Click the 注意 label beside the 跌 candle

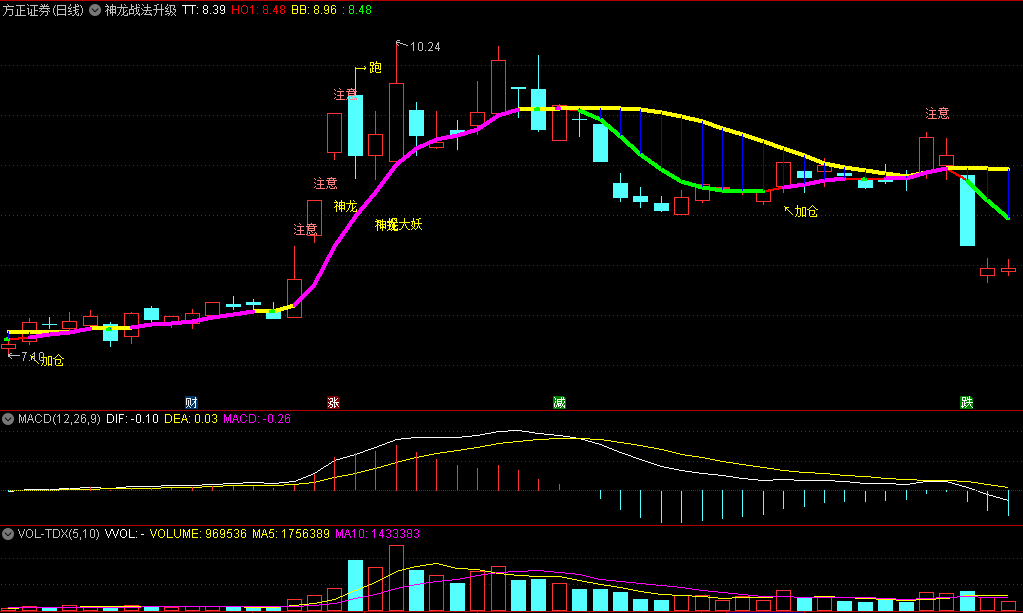point(937,113)
